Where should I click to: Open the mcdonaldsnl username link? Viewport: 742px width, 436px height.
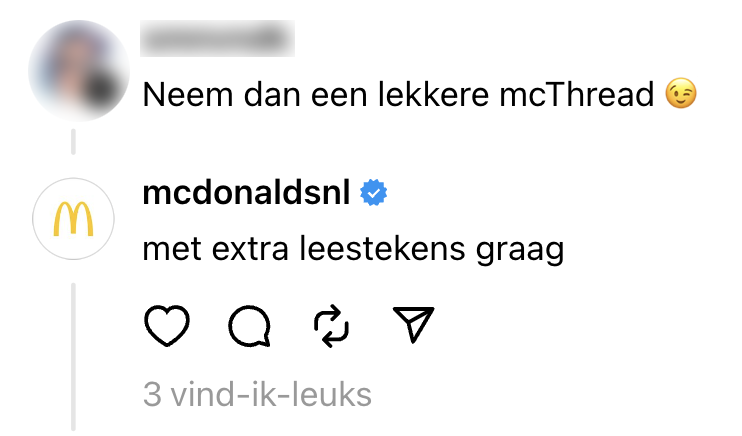(246, 193)
